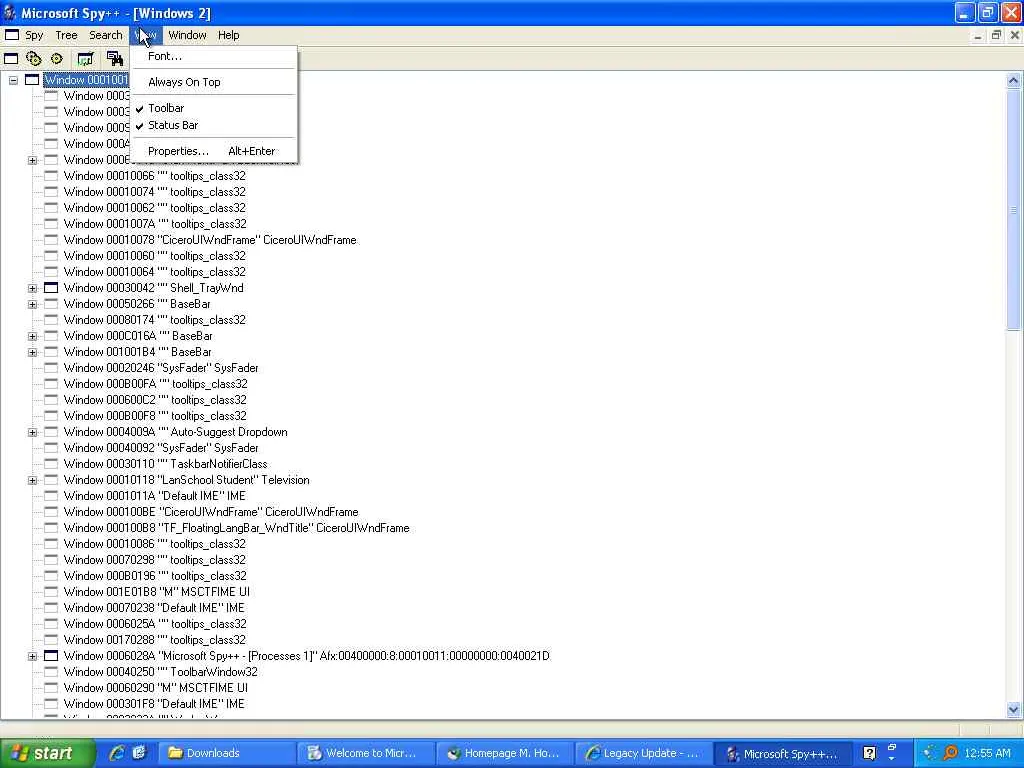Select the Window 0001011A "Default IME" row
This screenshot has height=768, width=1024.
(154, 496)
